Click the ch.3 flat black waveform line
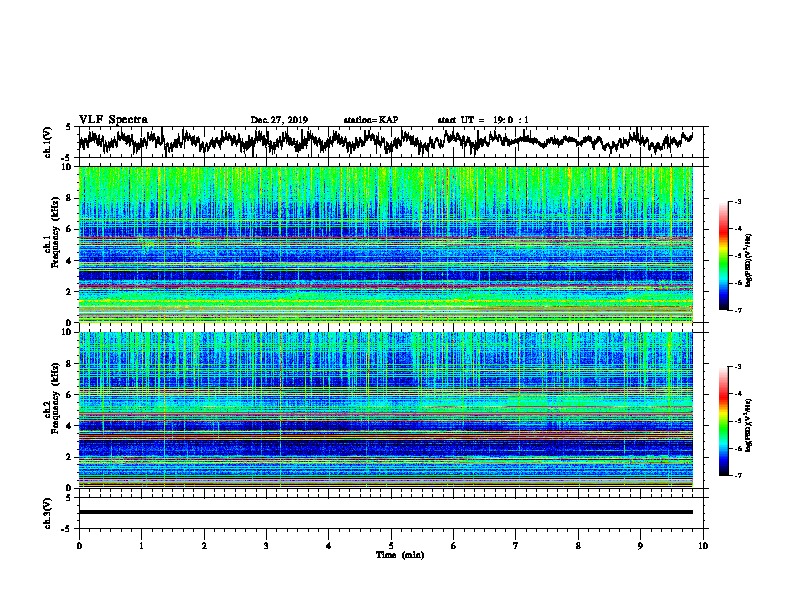 click(x=386, y=512)
